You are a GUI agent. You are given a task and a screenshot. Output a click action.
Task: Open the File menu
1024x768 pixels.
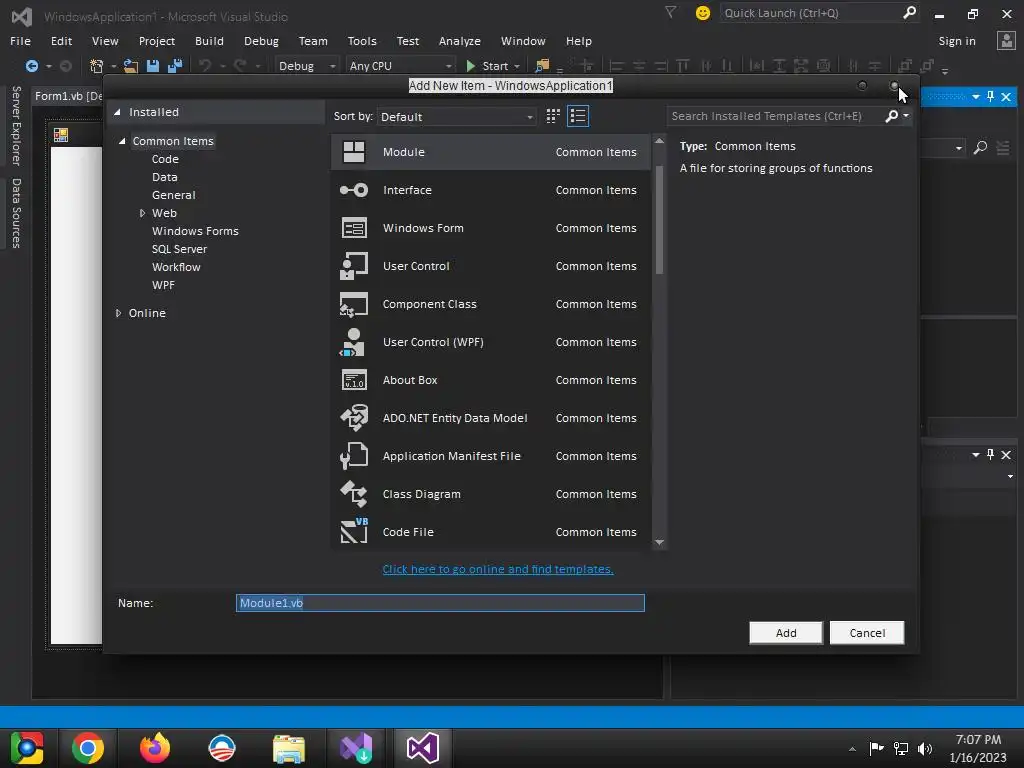coord(20,40)
